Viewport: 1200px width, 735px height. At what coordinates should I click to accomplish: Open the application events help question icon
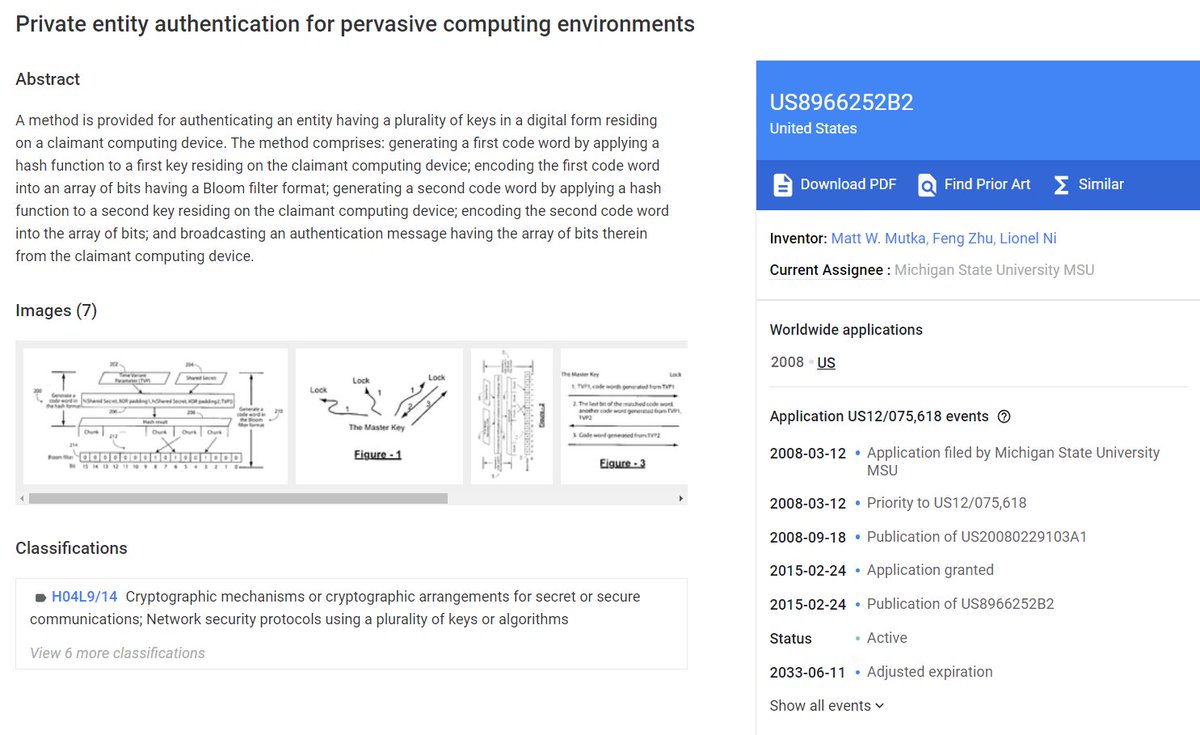(1004, 417)
